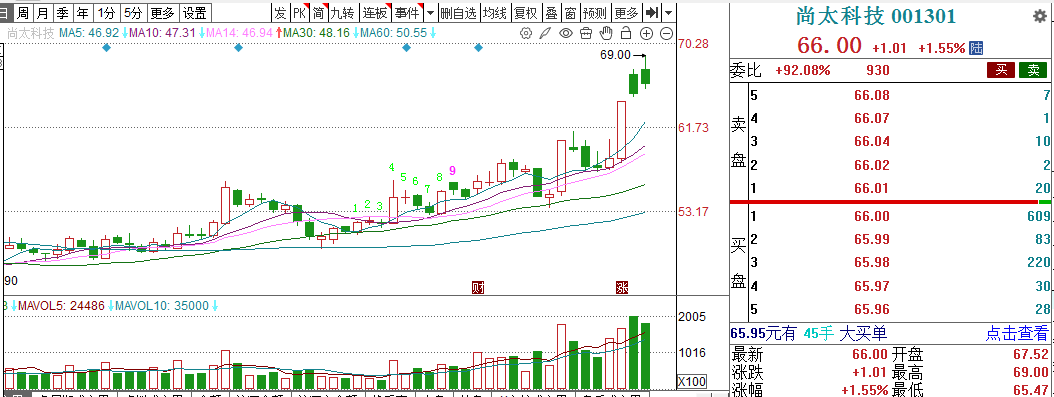Select the drawing pen tool icon

[x=546, y=33]
